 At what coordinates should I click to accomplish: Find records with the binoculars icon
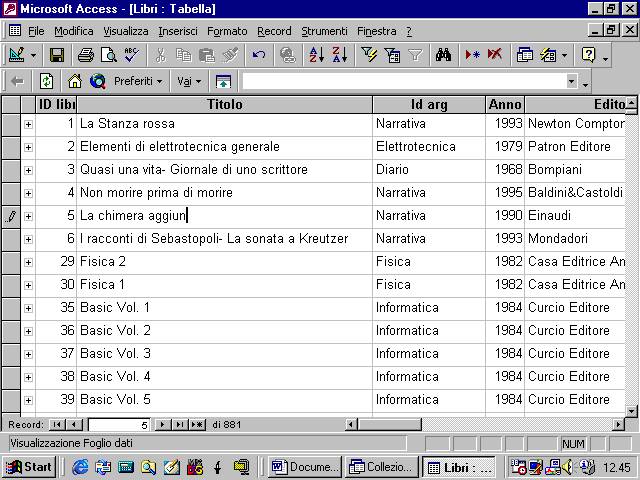coord(443,55)
